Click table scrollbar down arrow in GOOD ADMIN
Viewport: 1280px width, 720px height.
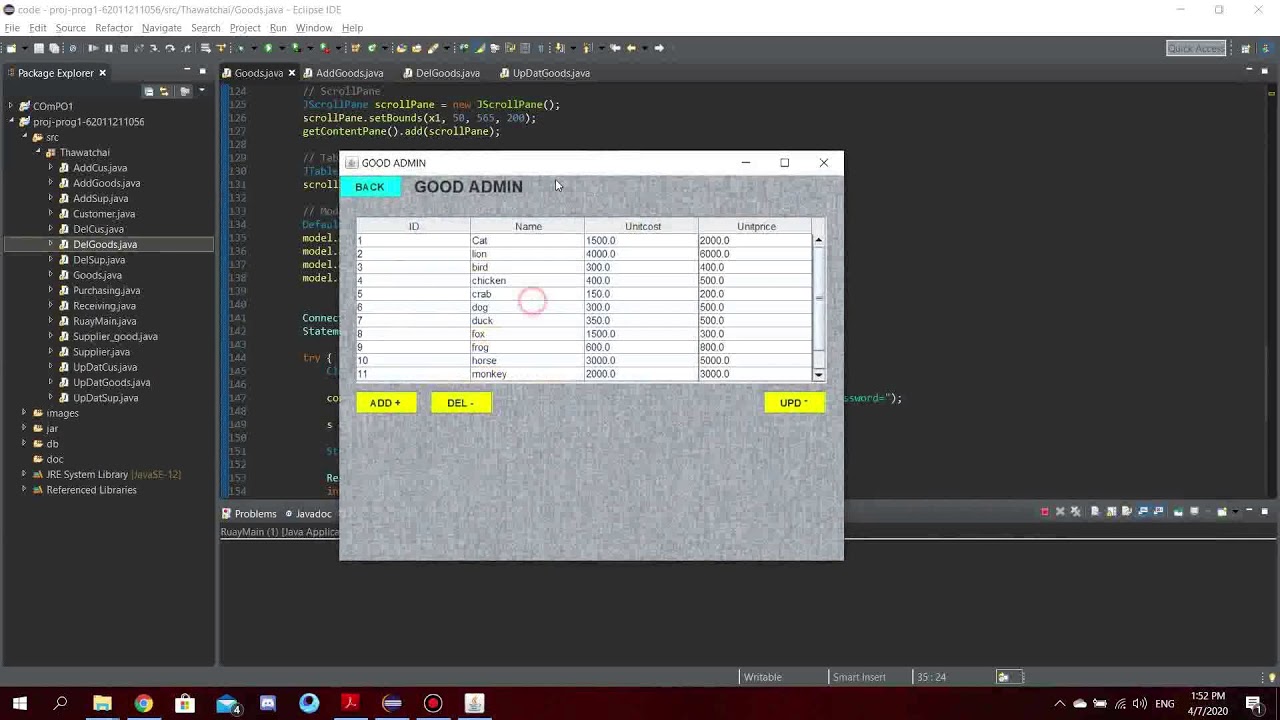818,375
